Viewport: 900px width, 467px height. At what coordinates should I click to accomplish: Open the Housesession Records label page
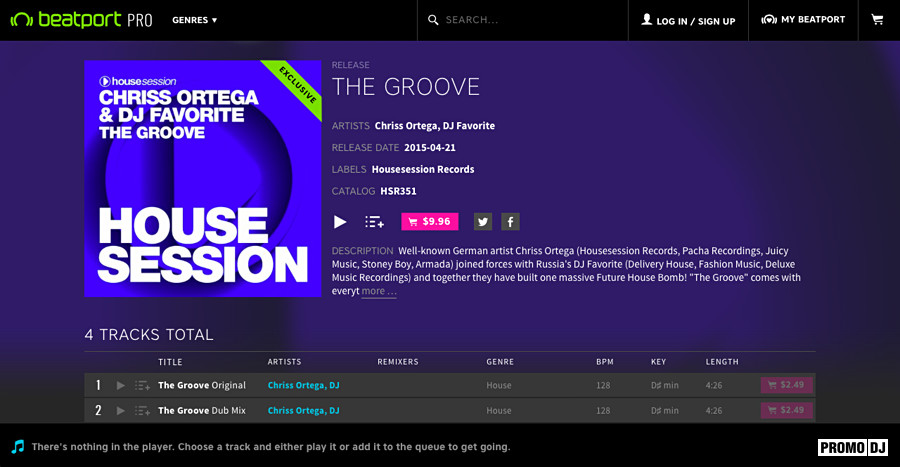pyautogui.click(x=423, y=169)
